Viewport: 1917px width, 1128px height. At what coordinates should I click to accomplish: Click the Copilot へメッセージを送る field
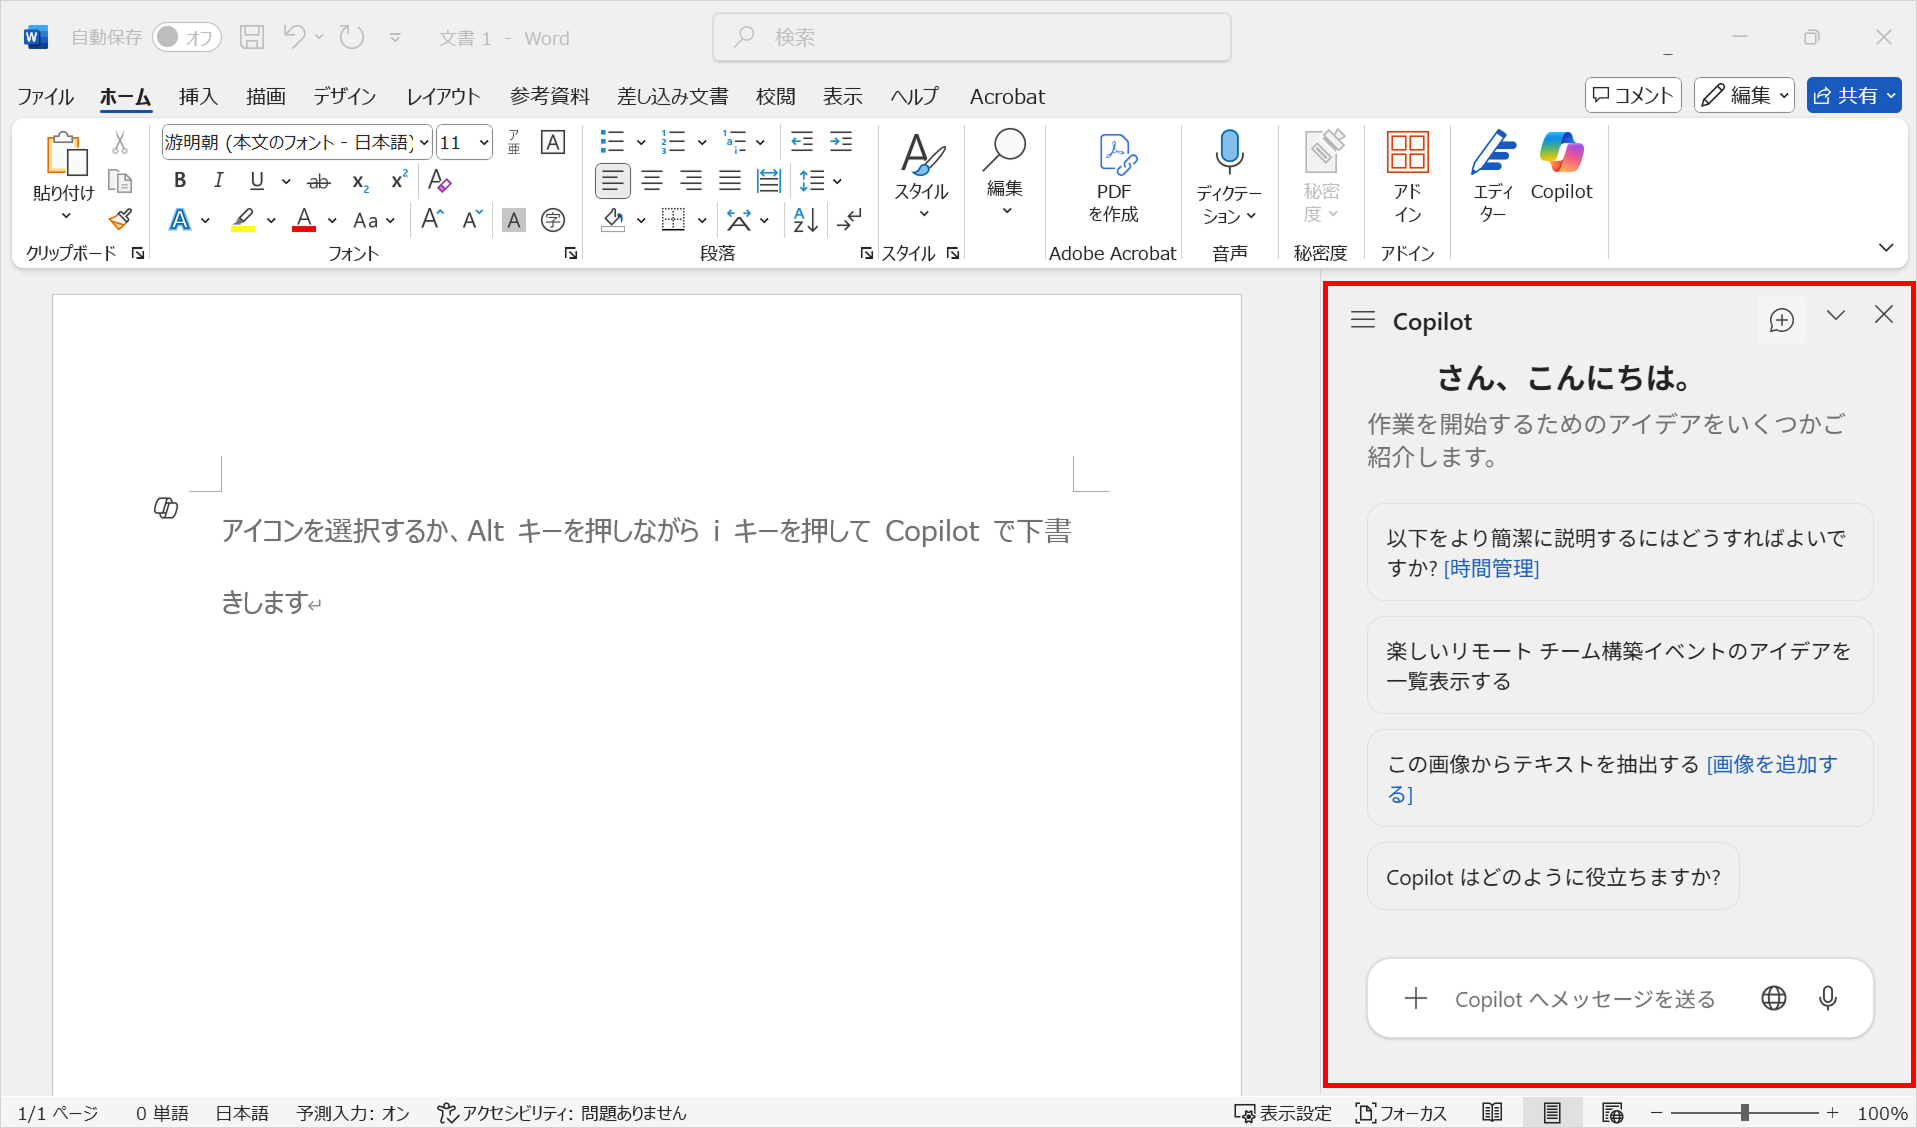click(x=1585, y=999)
